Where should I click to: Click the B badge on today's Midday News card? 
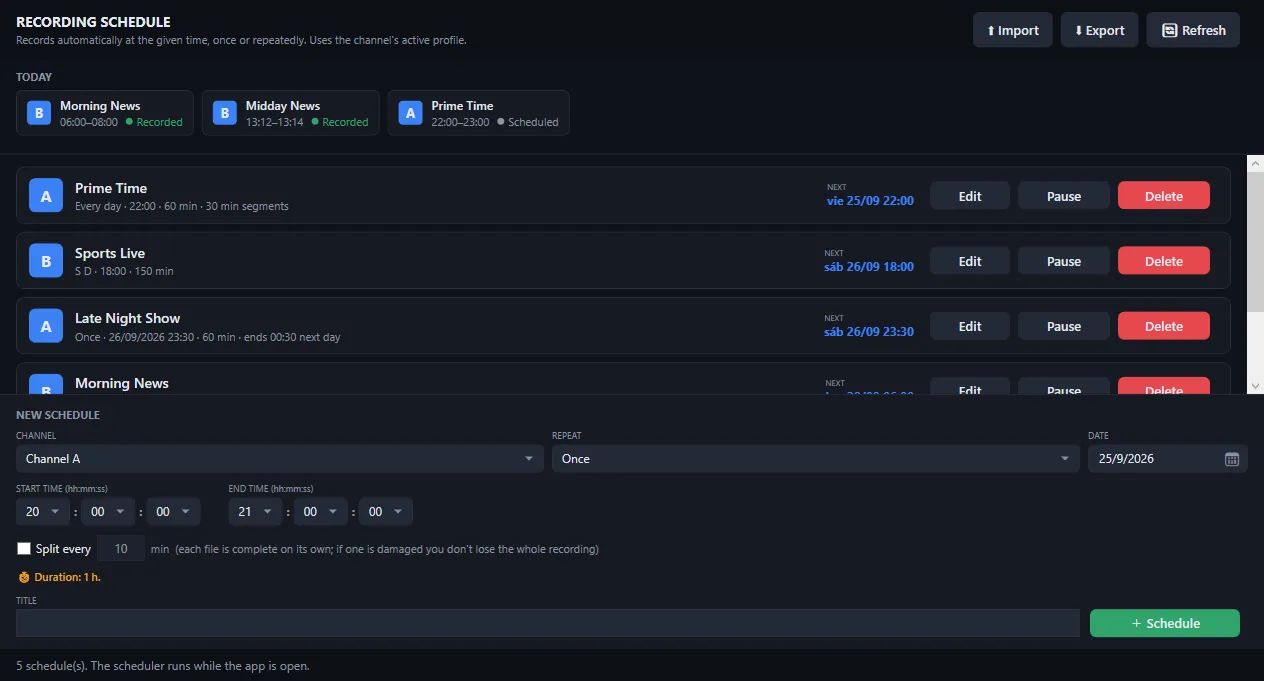[225, 113]
